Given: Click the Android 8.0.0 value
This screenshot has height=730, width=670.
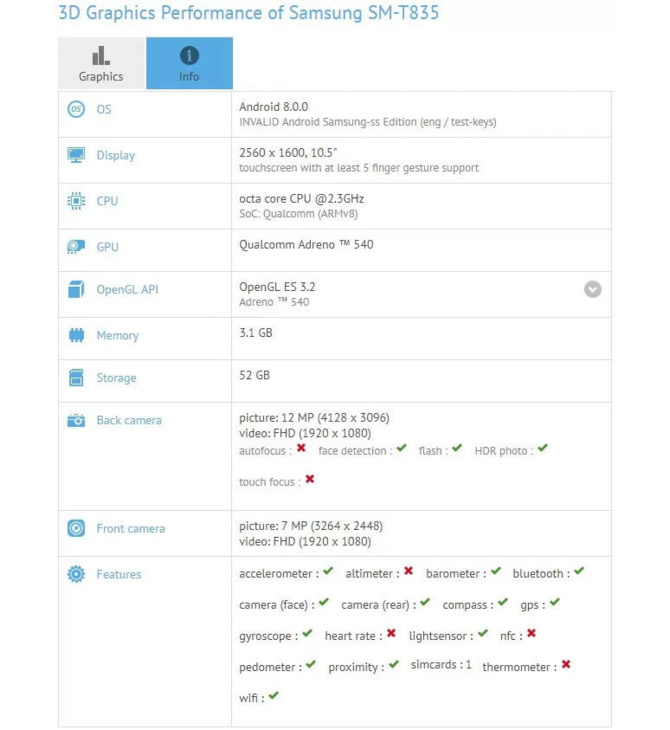Looking at the screenshot, I should click(274, 107).
